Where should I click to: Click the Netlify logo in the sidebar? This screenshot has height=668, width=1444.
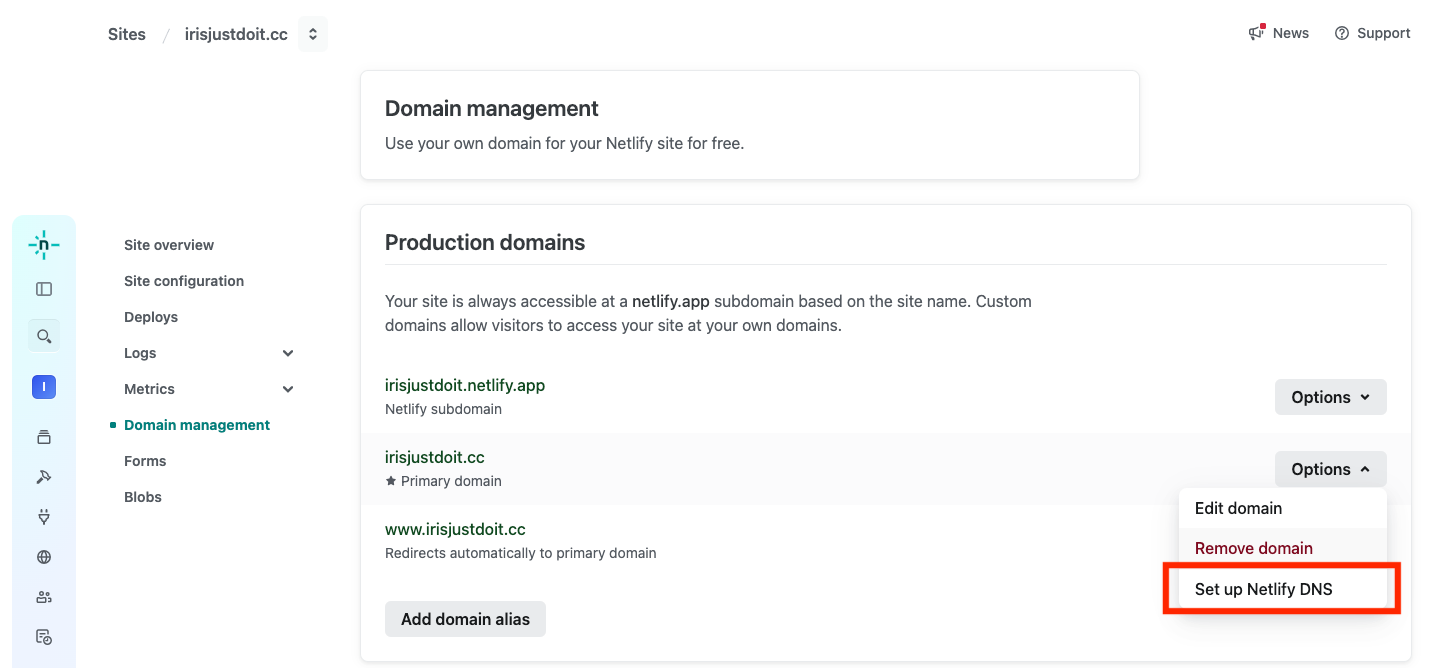(44, 245)
